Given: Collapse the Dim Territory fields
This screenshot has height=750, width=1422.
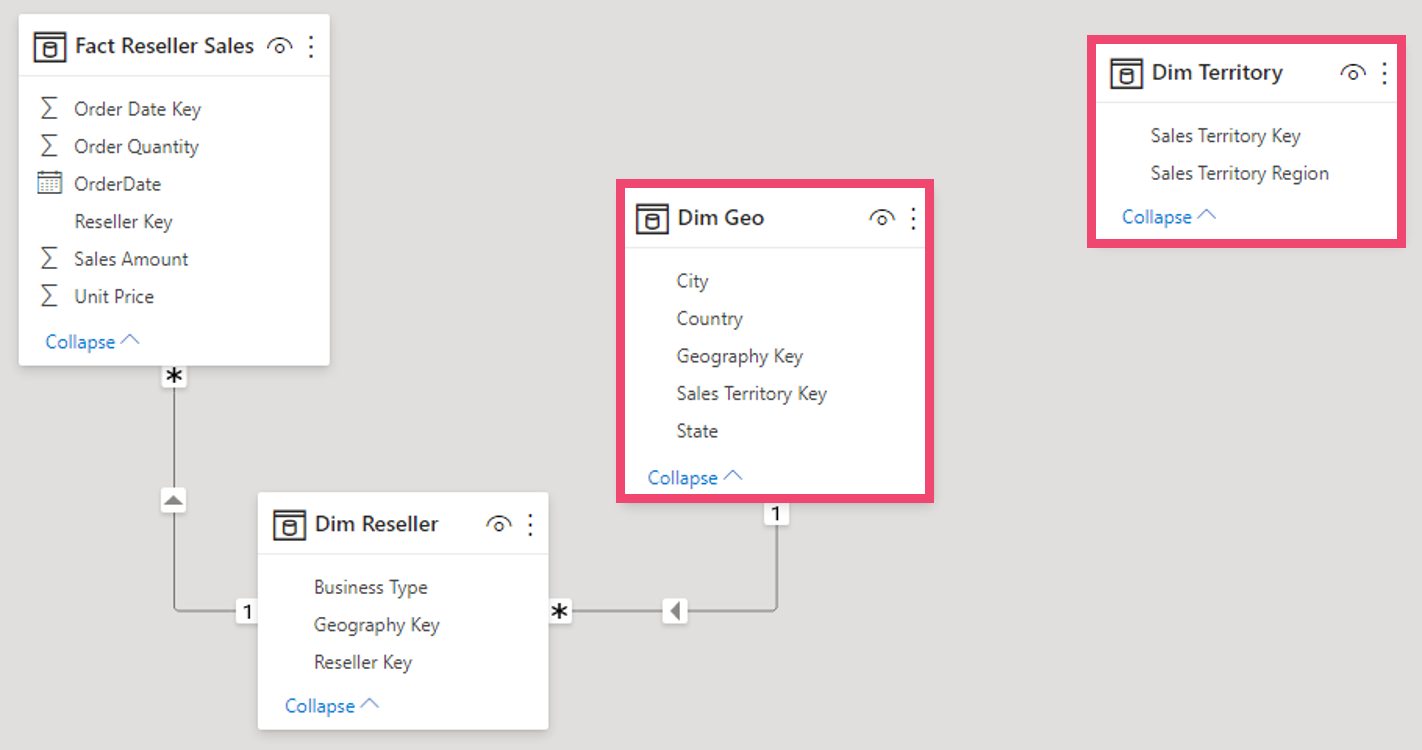Looking at the screenshot, I should click(x=1168, y=216).
